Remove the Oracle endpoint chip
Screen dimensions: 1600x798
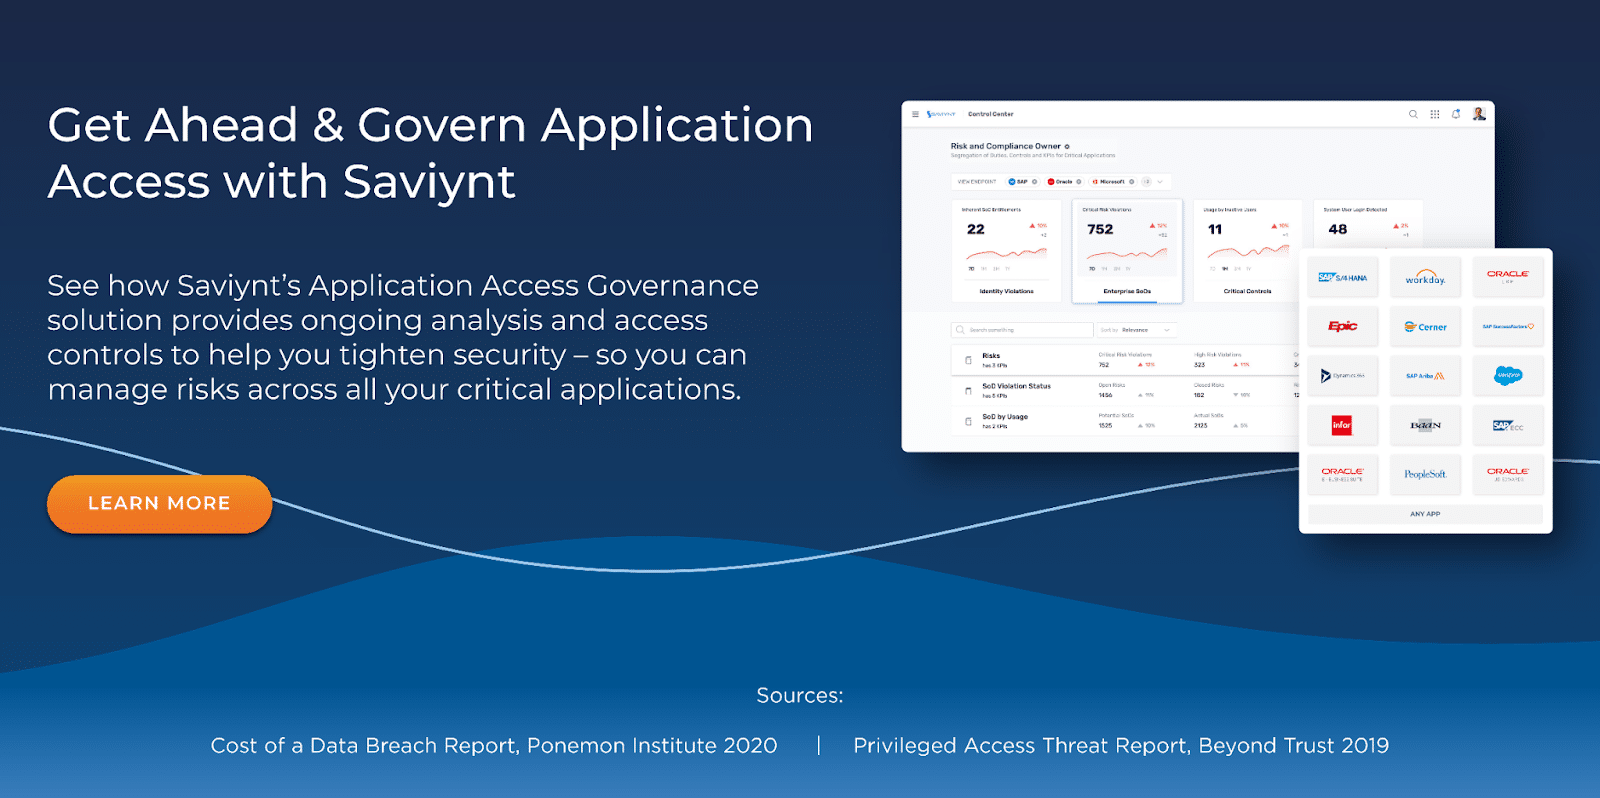coord(1078,182)
